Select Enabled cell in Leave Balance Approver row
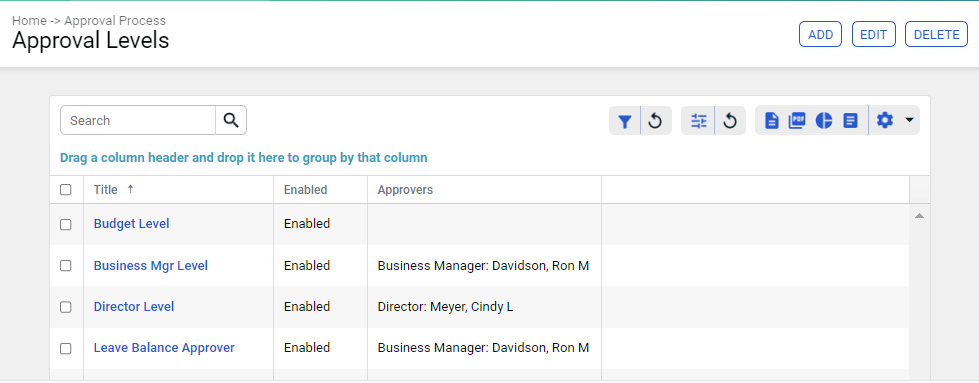This screenshot has width=979, height=383. point(320,348)
